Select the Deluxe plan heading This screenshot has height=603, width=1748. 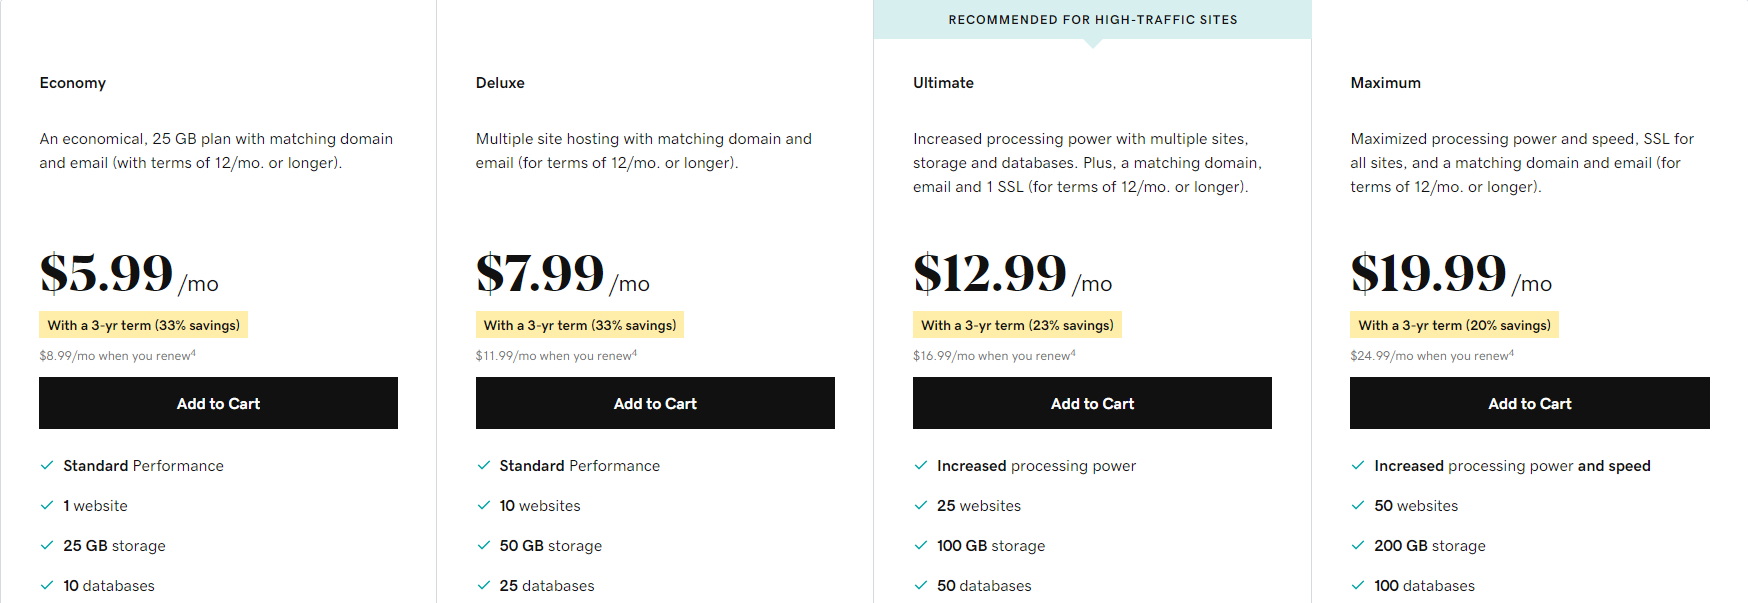(x=500, y=83)
